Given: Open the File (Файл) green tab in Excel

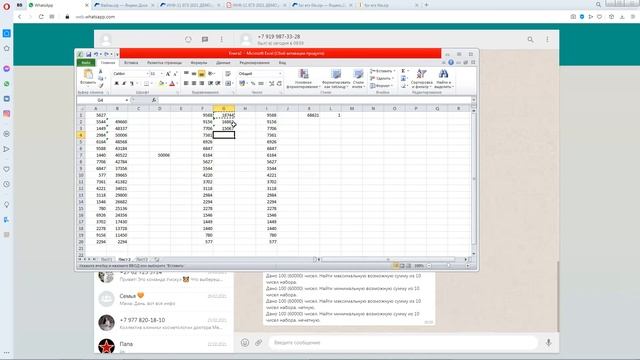Looking at the screenshot, I should pyautogui.click(x=86, y=62).
